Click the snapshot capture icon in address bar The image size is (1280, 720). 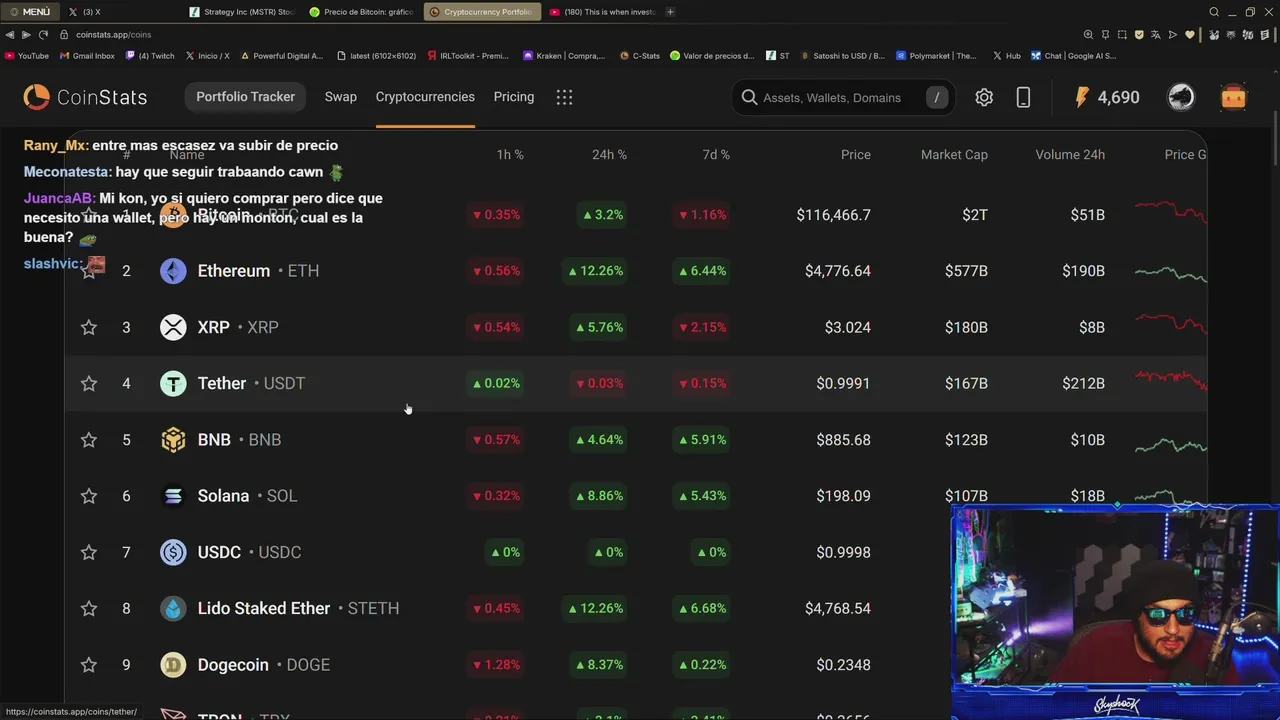(1123, 34)
